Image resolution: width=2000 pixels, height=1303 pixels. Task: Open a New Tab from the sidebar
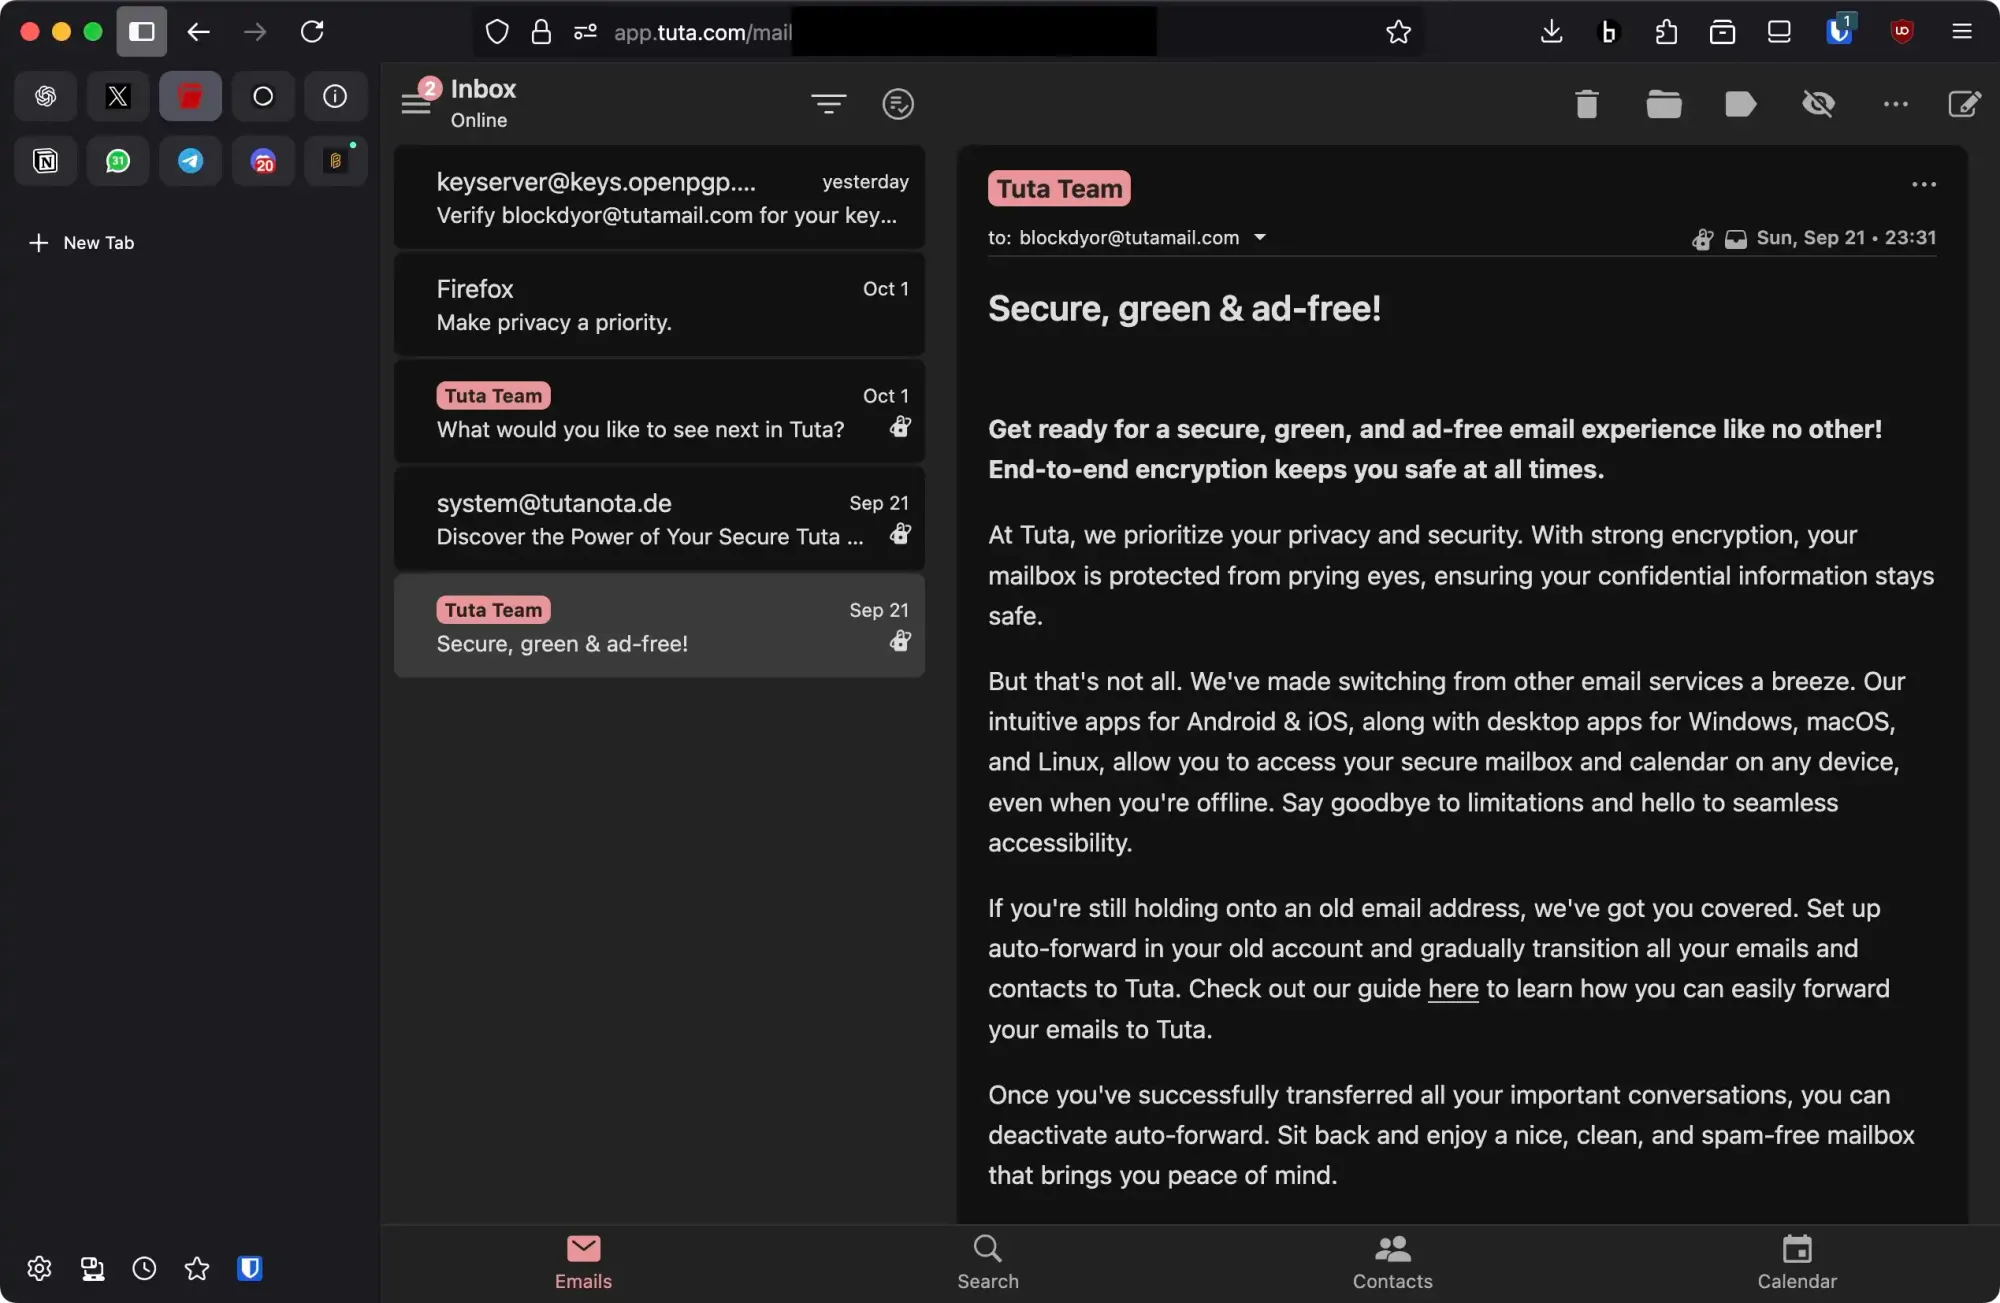[82, 243]
